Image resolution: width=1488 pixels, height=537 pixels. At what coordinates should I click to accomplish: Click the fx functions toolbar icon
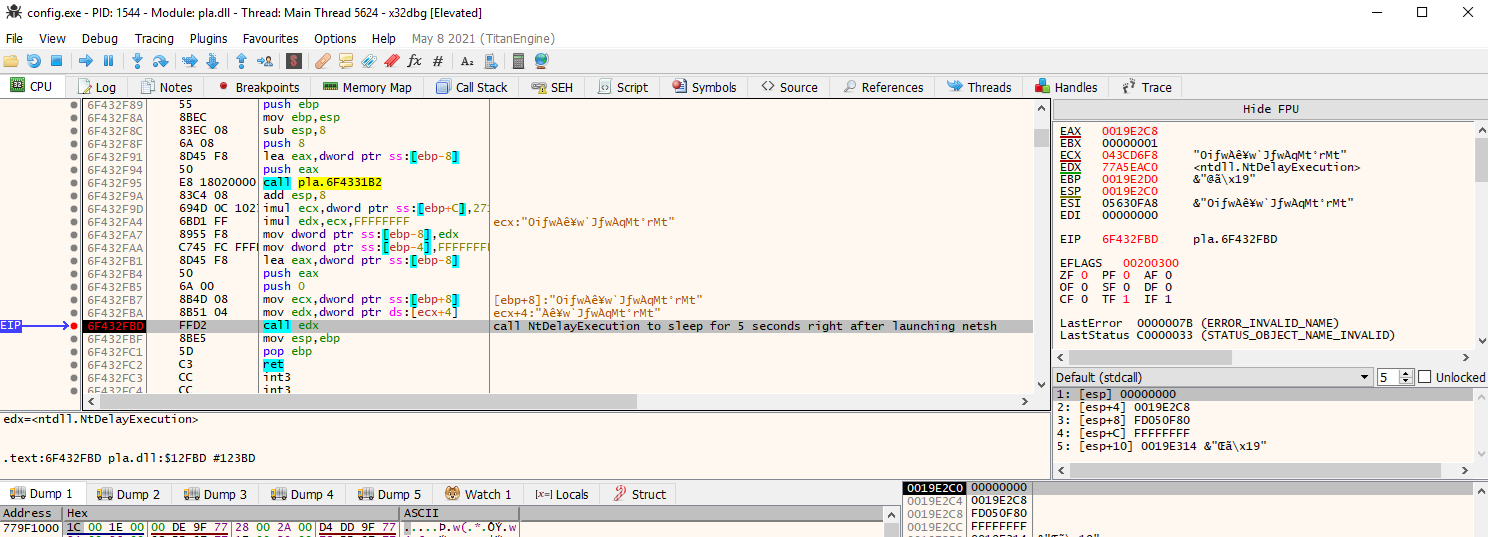click(x=414, y=61)
